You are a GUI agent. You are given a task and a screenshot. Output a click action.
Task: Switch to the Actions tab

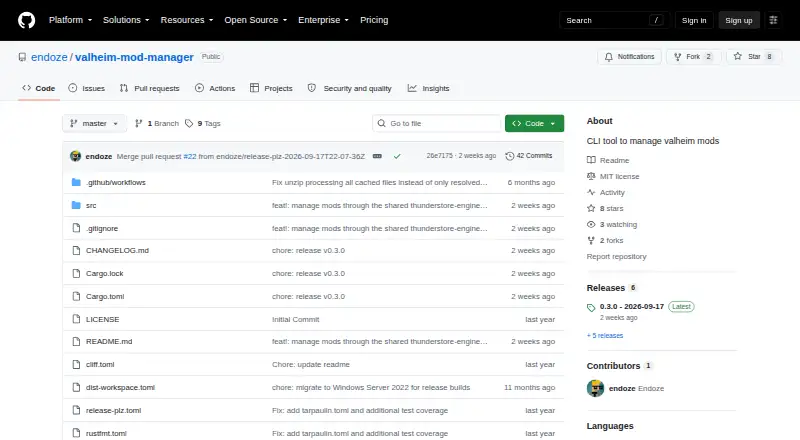215,88
